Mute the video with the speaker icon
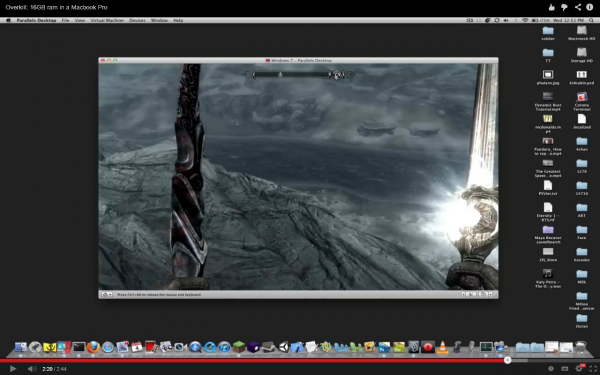 (x=32, y=368)
